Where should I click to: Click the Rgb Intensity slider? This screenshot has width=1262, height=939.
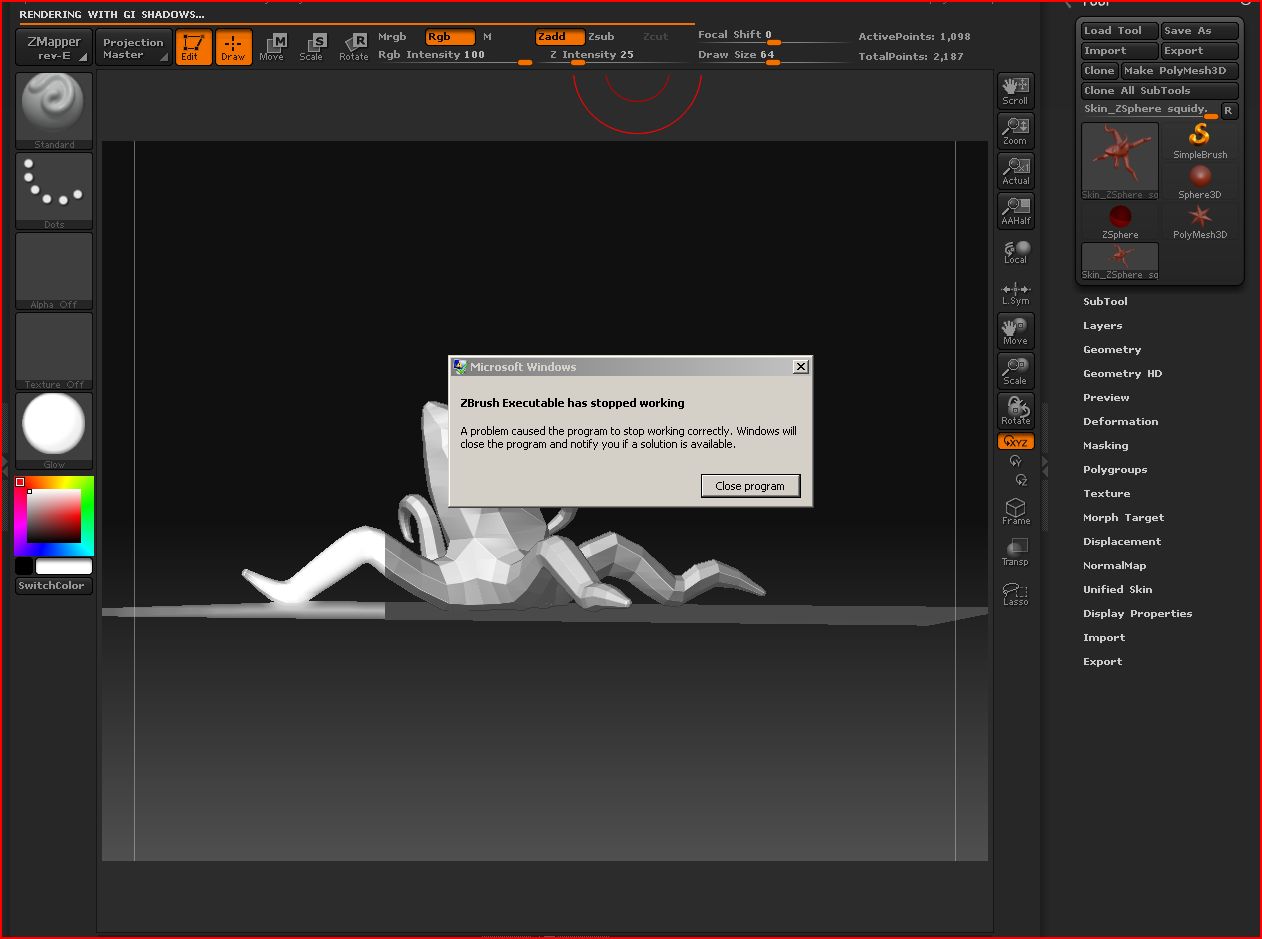[455, 56]
